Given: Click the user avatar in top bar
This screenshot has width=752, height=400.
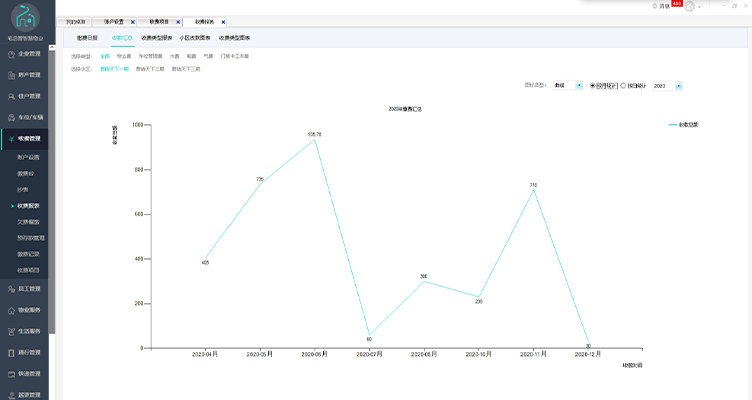Looking at the screenshot, I should click(x=690, y=6).
